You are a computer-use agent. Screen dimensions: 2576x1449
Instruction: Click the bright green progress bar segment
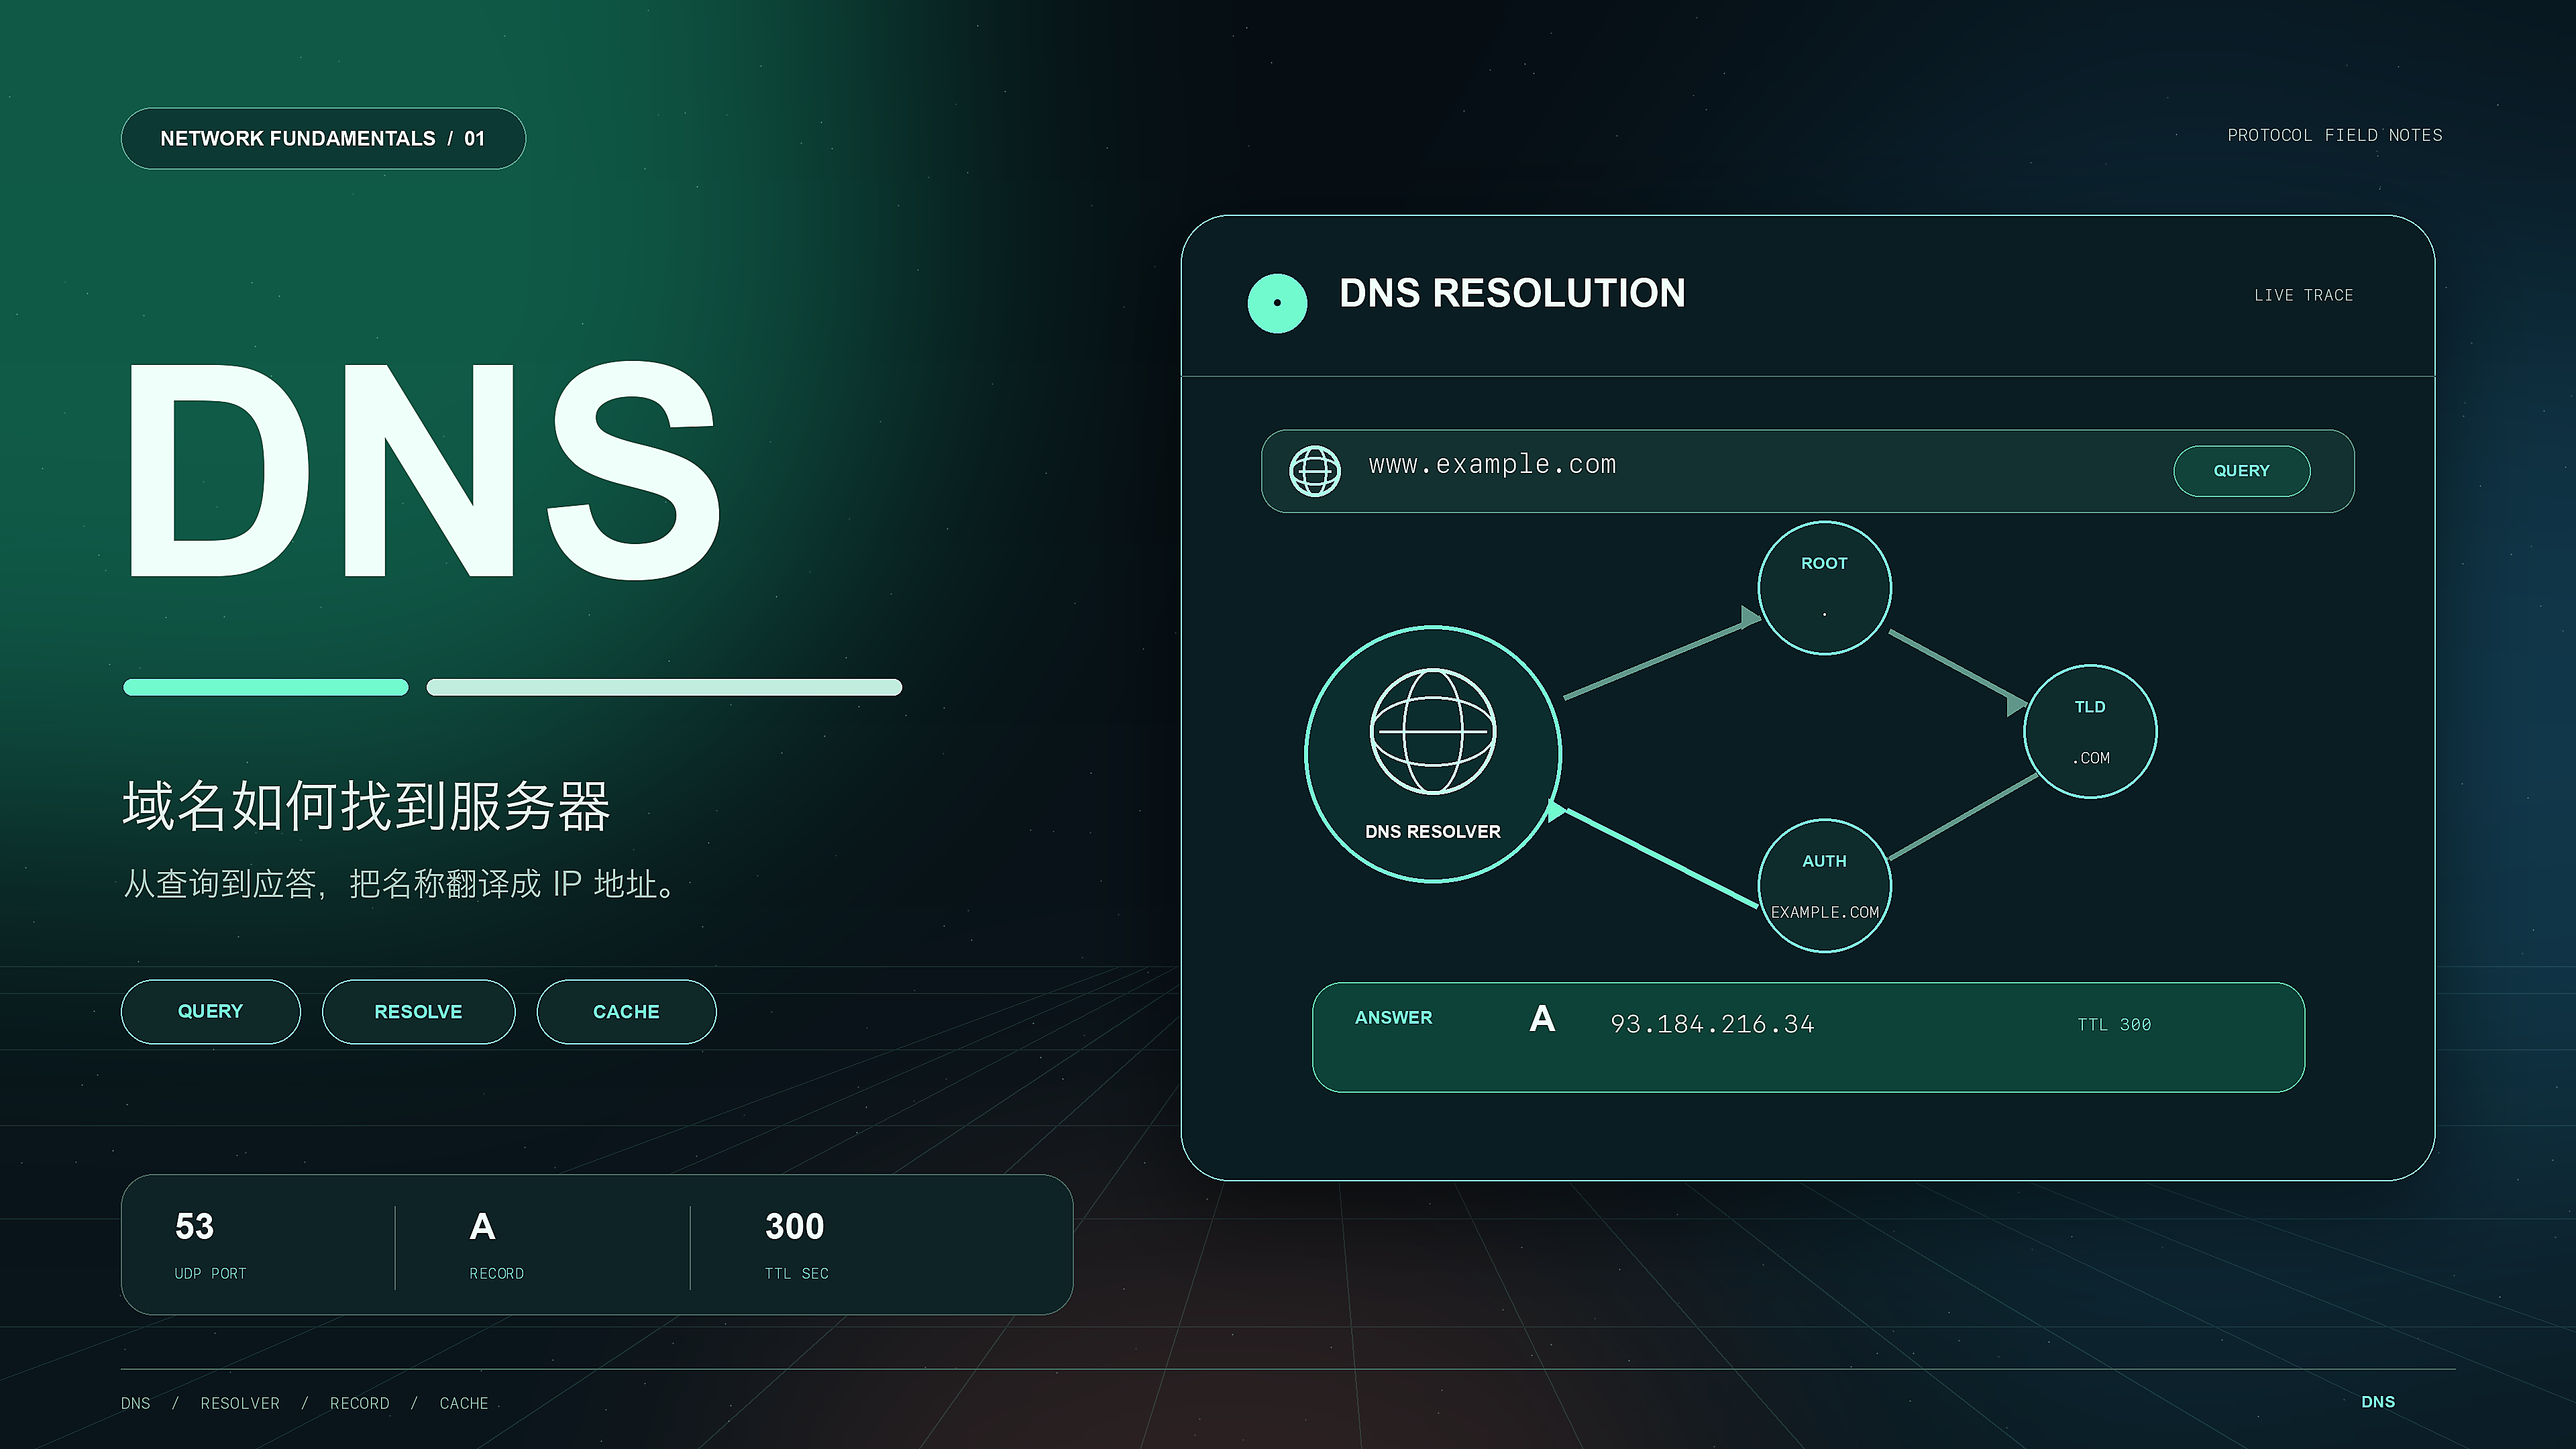265,687
